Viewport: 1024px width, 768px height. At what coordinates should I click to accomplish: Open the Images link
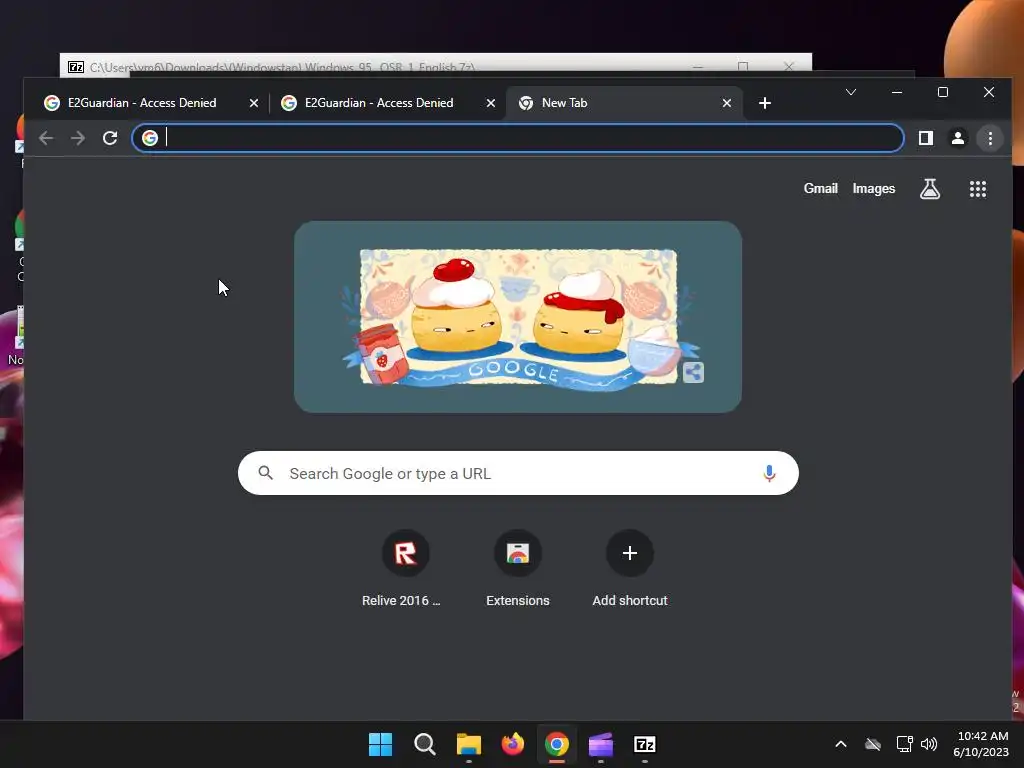click(x=874, y=189)
